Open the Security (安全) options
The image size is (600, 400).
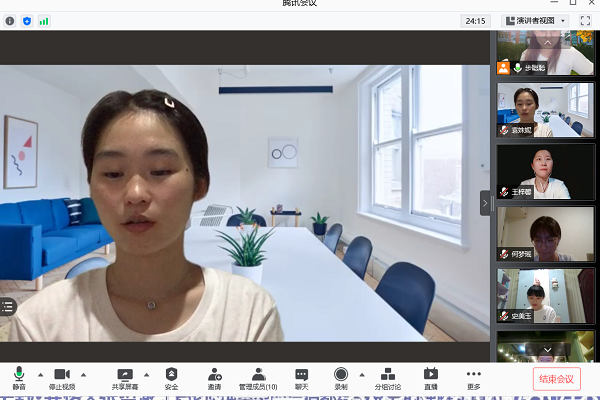[x=171, y=377]
